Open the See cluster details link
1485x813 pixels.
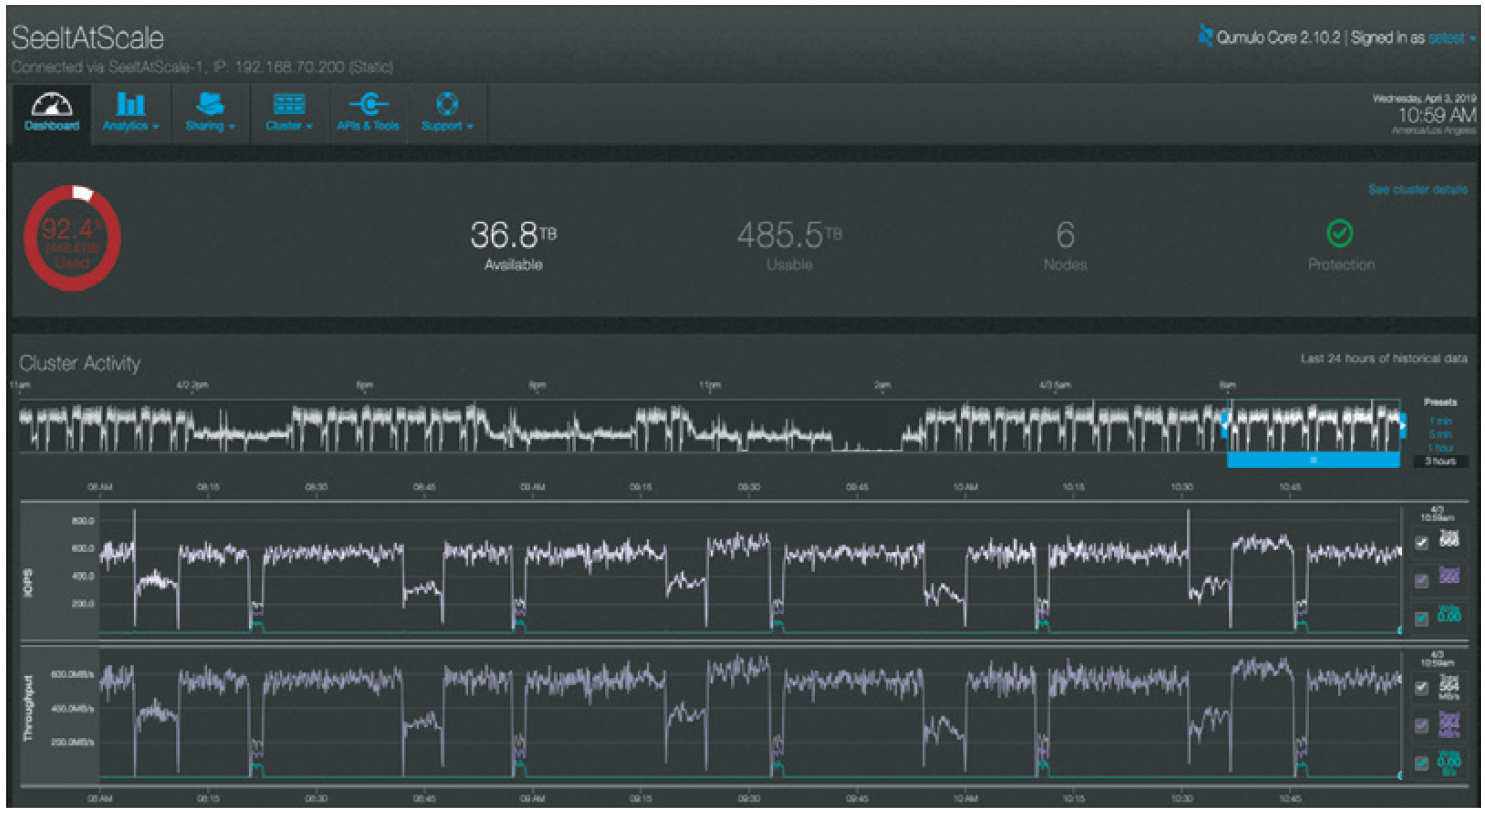pyautogui.click(x=1417, y=190)
